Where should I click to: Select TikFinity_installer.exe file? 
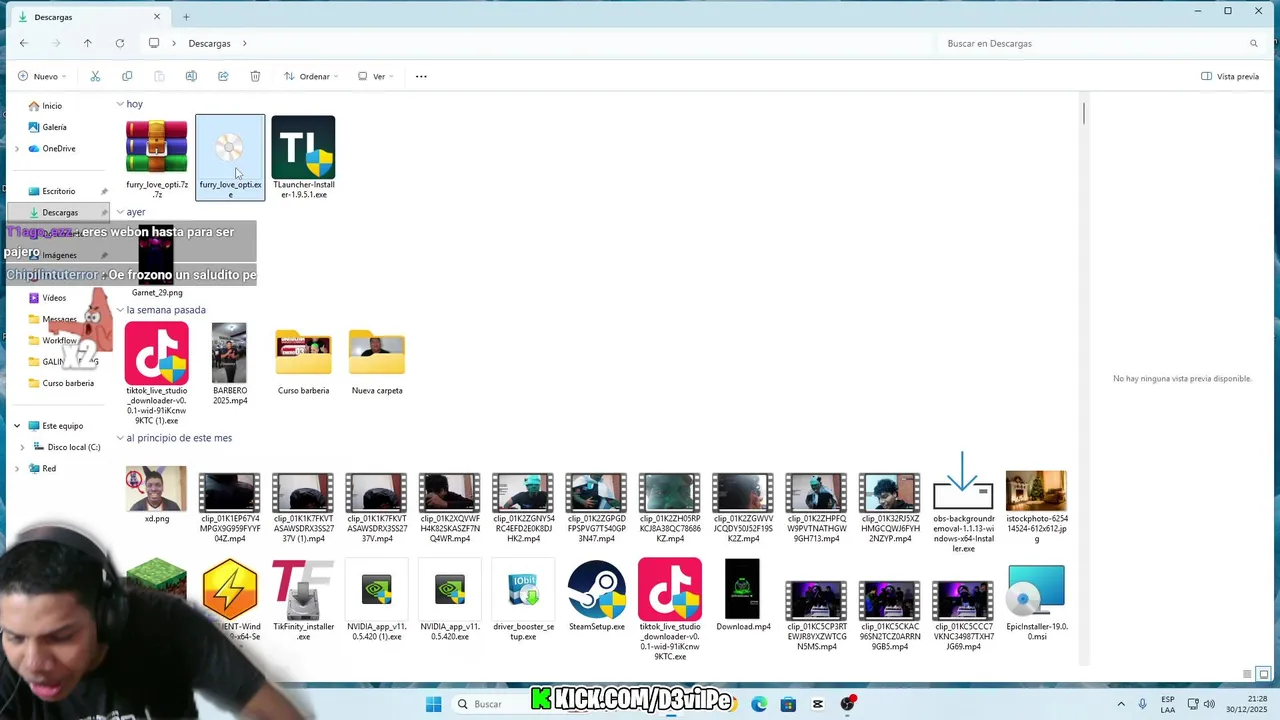[303, 601]
